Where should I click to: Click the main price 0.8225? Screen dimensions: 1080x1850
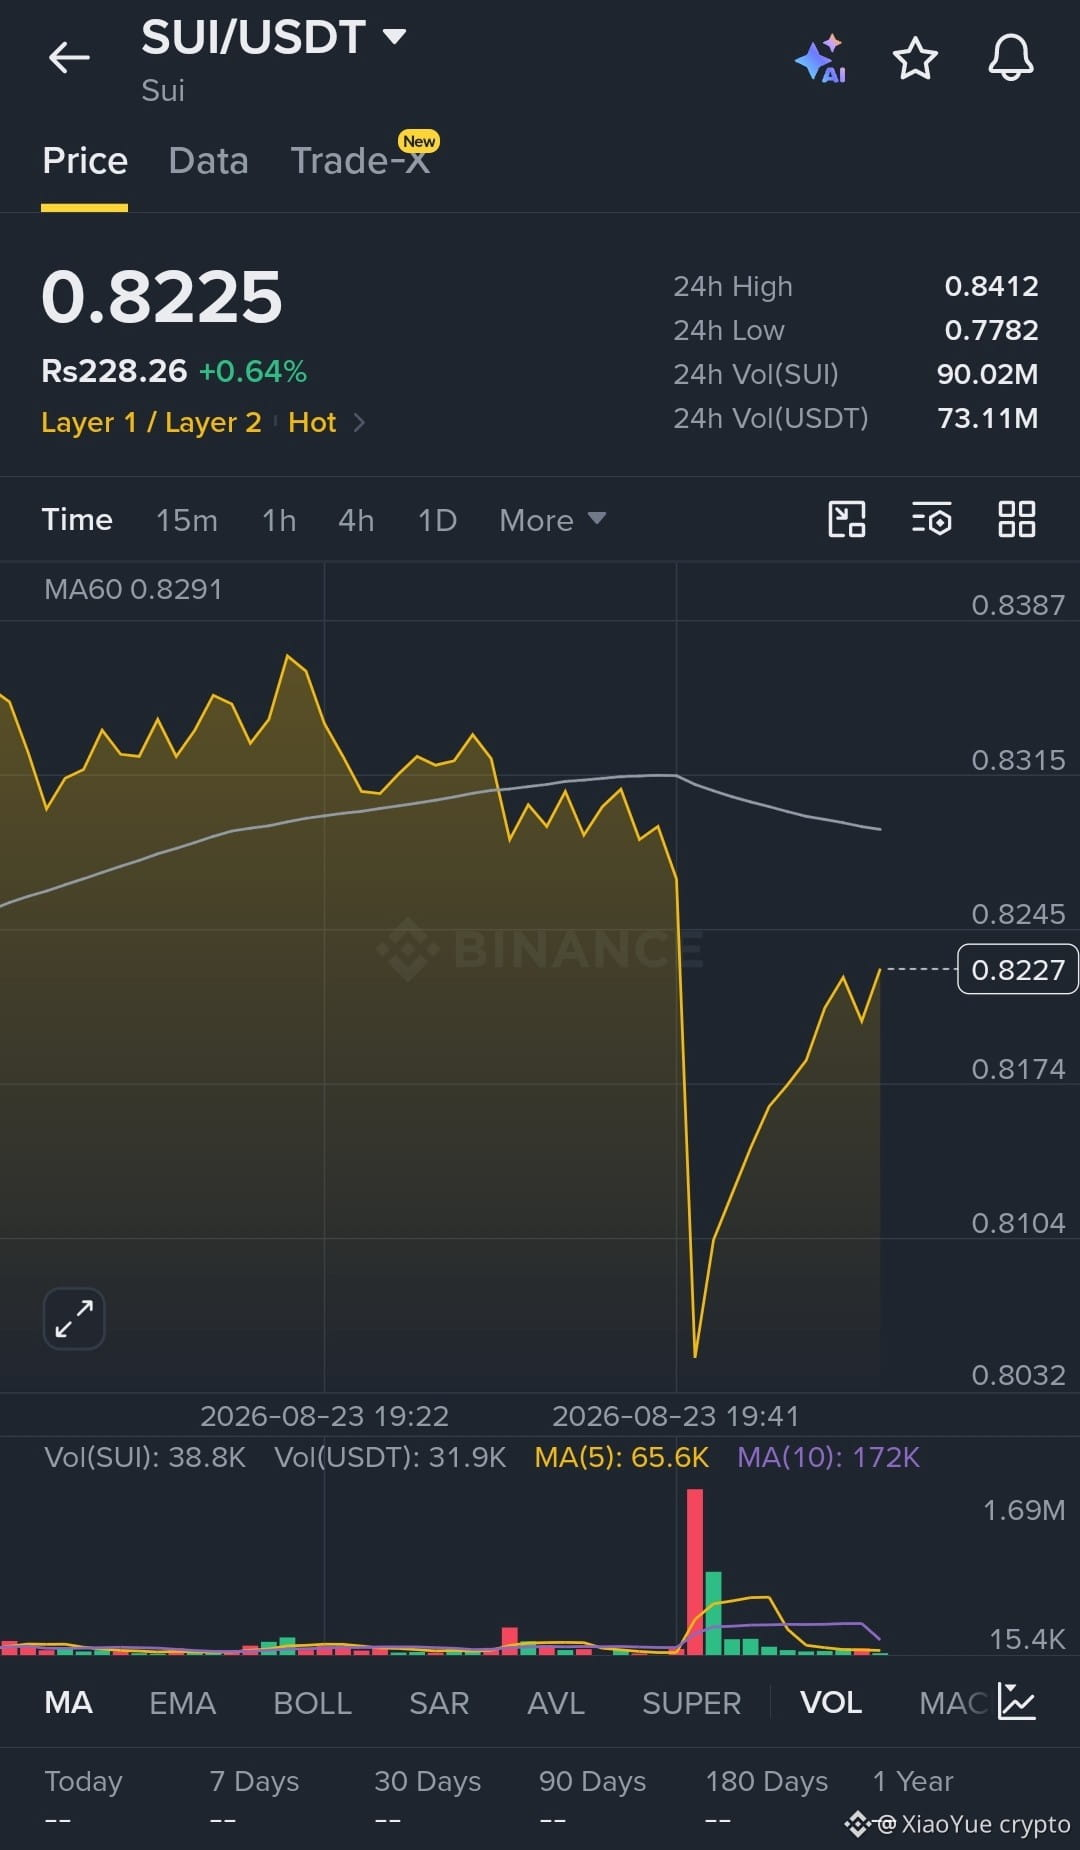162,297
